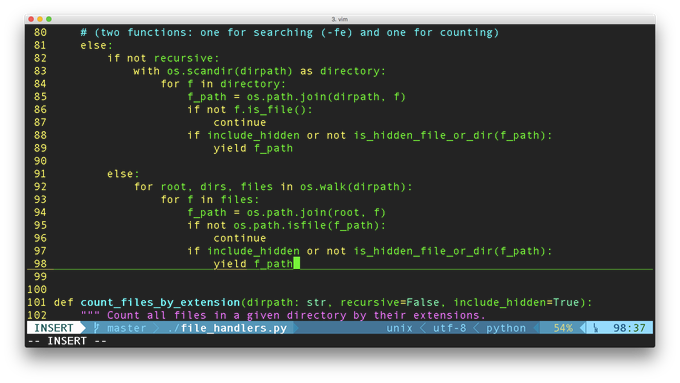Click 'recursive=False' parameter on line 101
The image size is (680, 383).
pyautogui.click(x=389, y=302)
